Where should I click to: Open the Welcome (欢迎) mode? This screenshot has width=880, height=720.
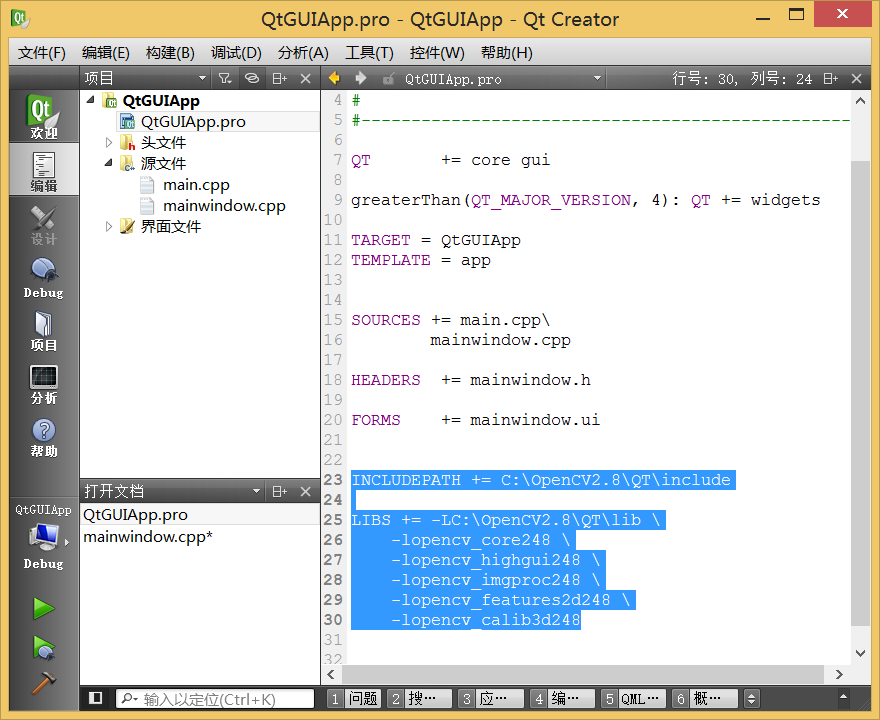click(44, 116)
